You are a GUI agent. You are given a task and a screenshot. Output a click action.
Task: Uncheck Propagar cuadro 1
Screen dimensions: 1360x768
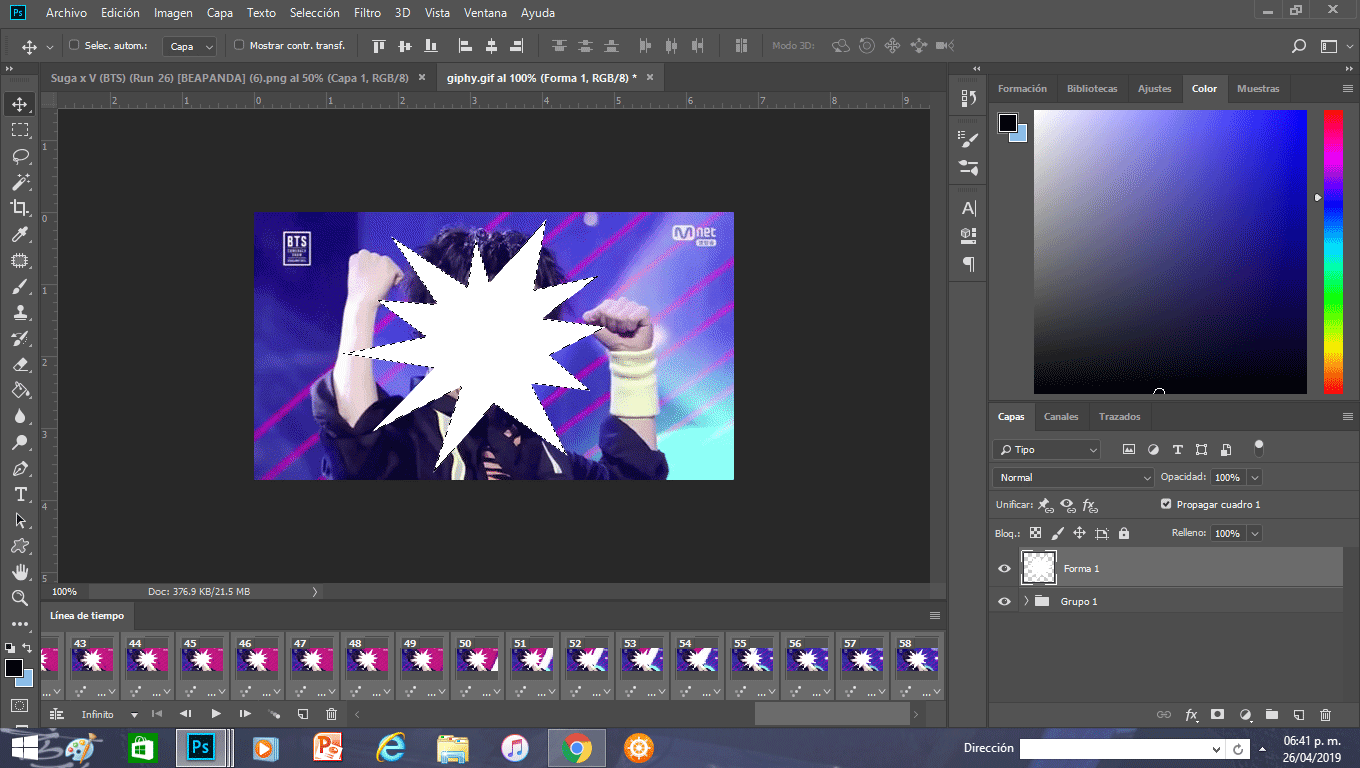pos(1166,504)
